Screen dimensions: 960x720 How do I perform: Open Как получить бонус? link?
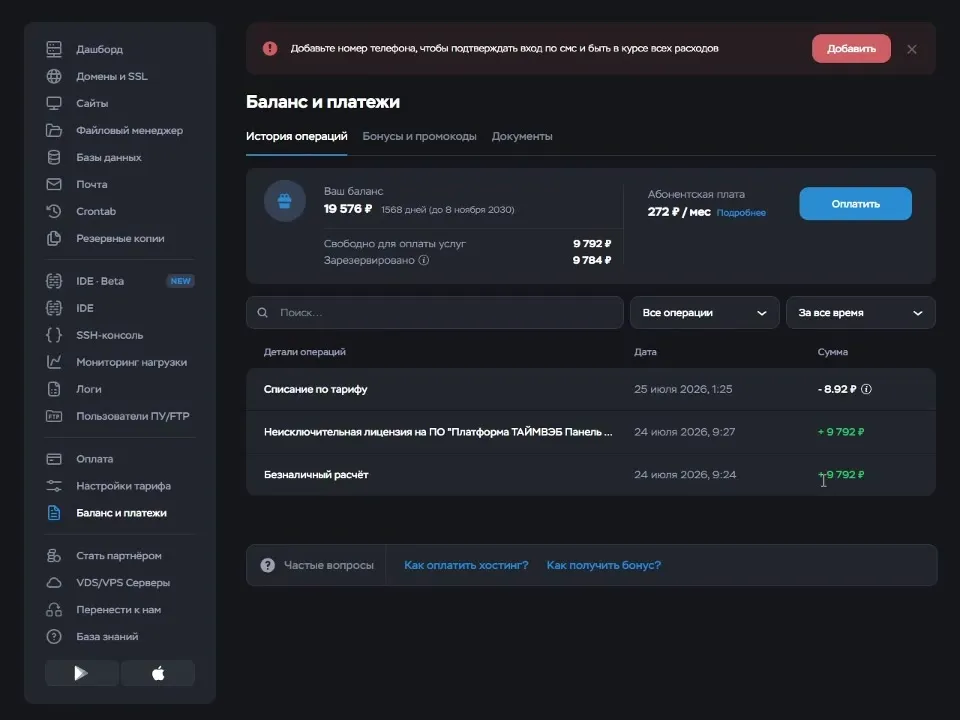click(604, 565)
